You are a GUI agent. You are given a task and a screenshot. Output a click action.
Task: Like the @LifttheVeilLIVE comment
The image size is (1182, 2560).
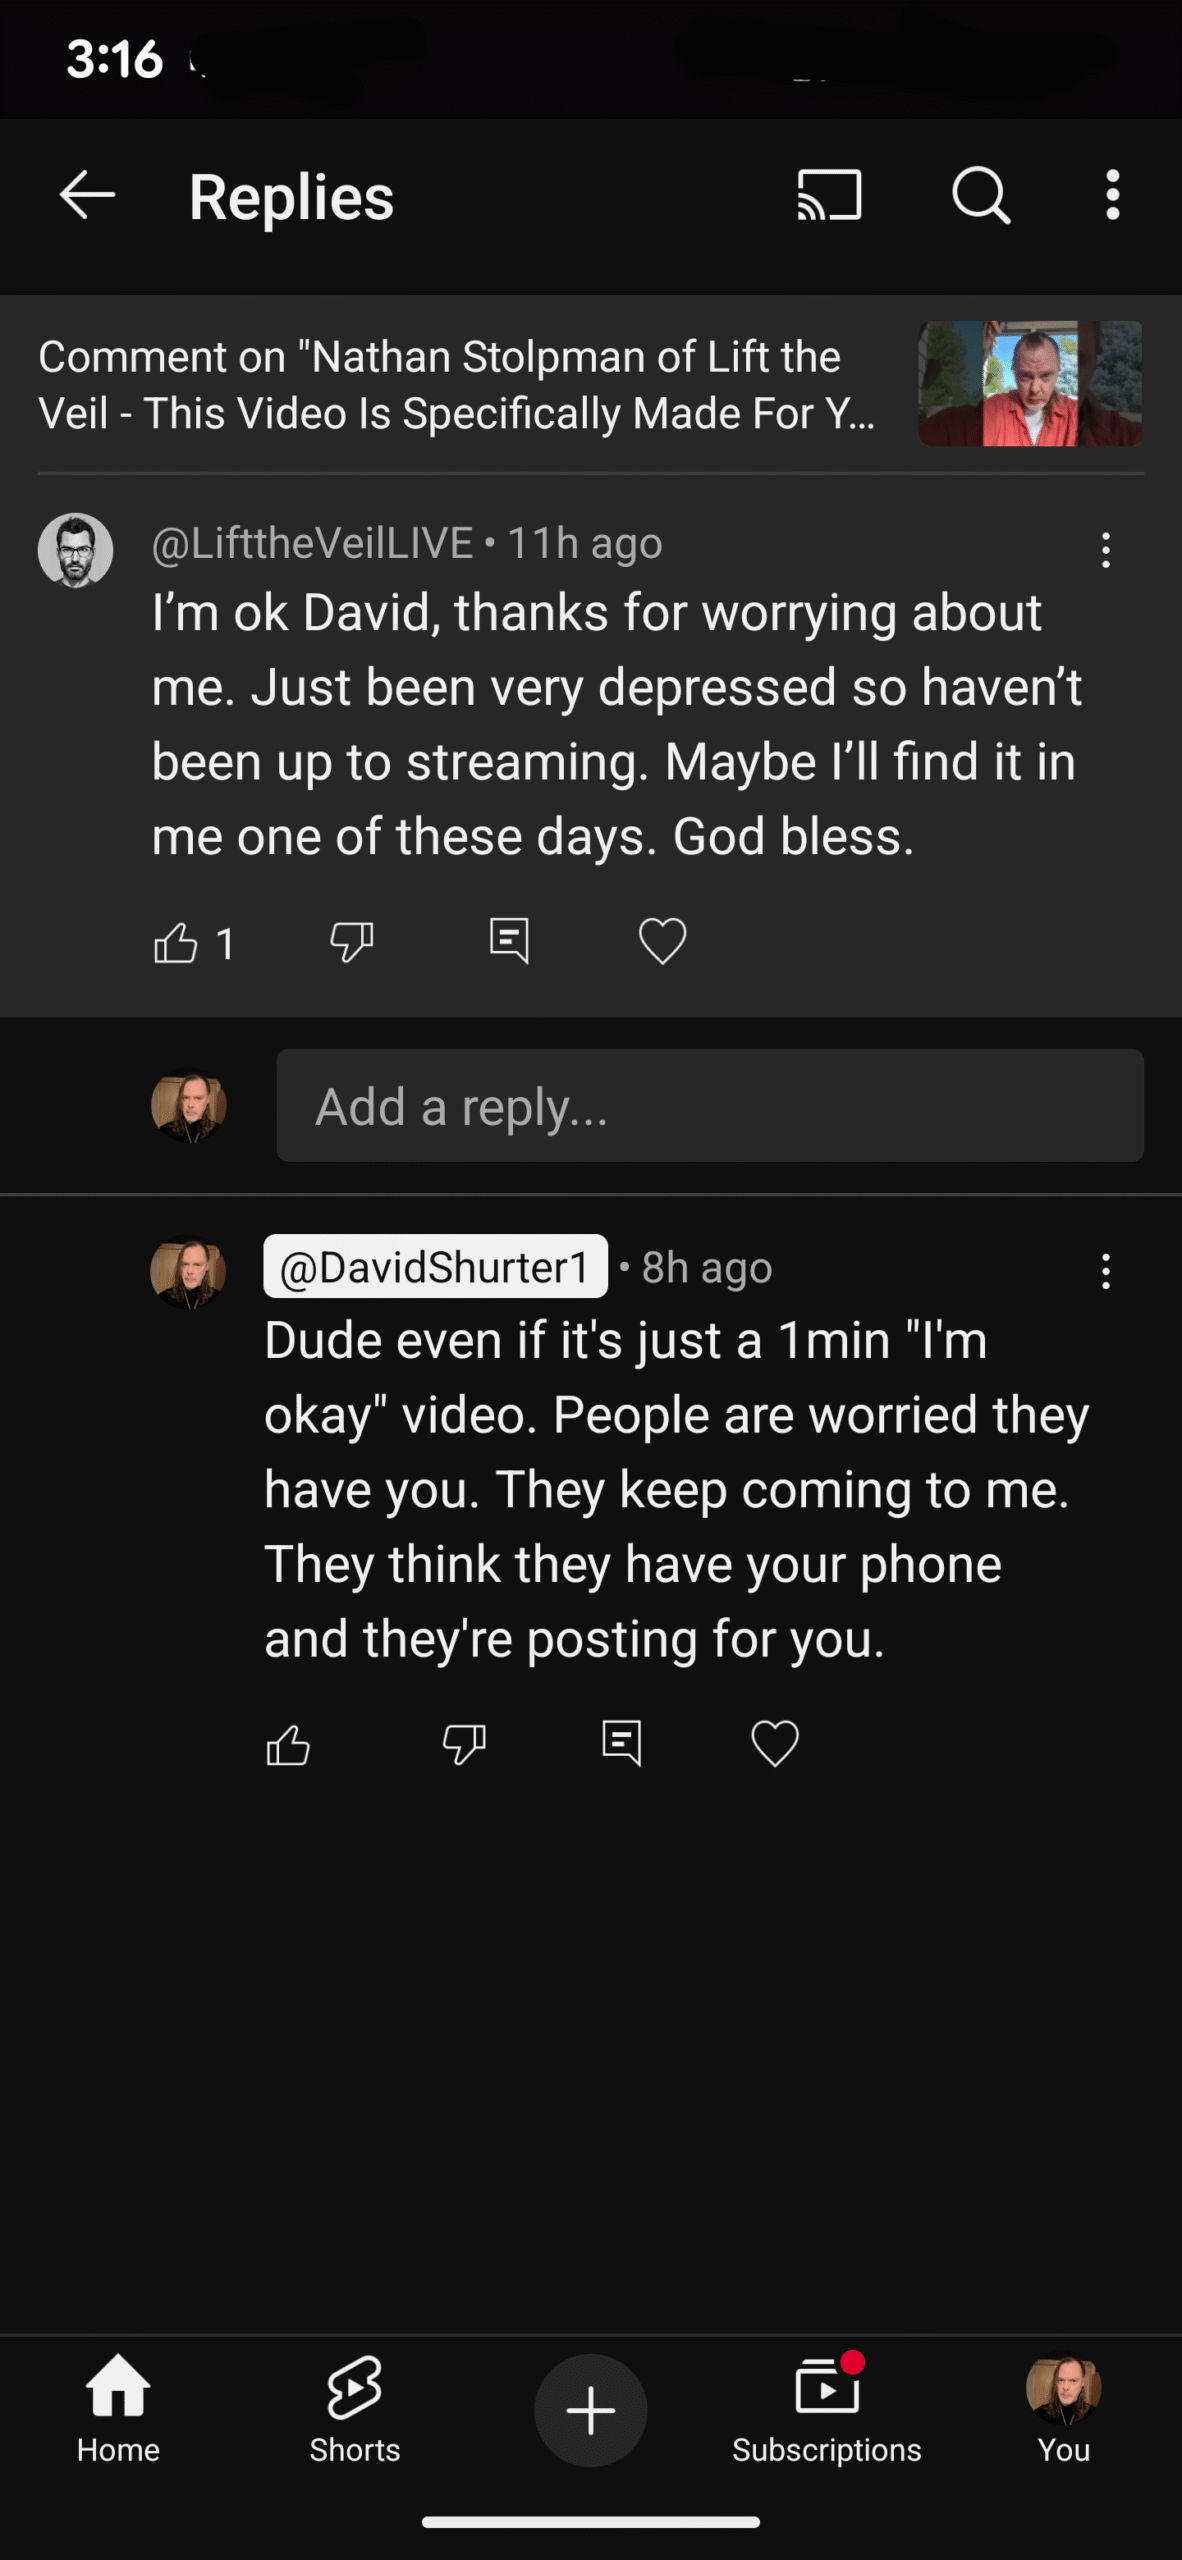pyautogui.click(x=176, y=942)
